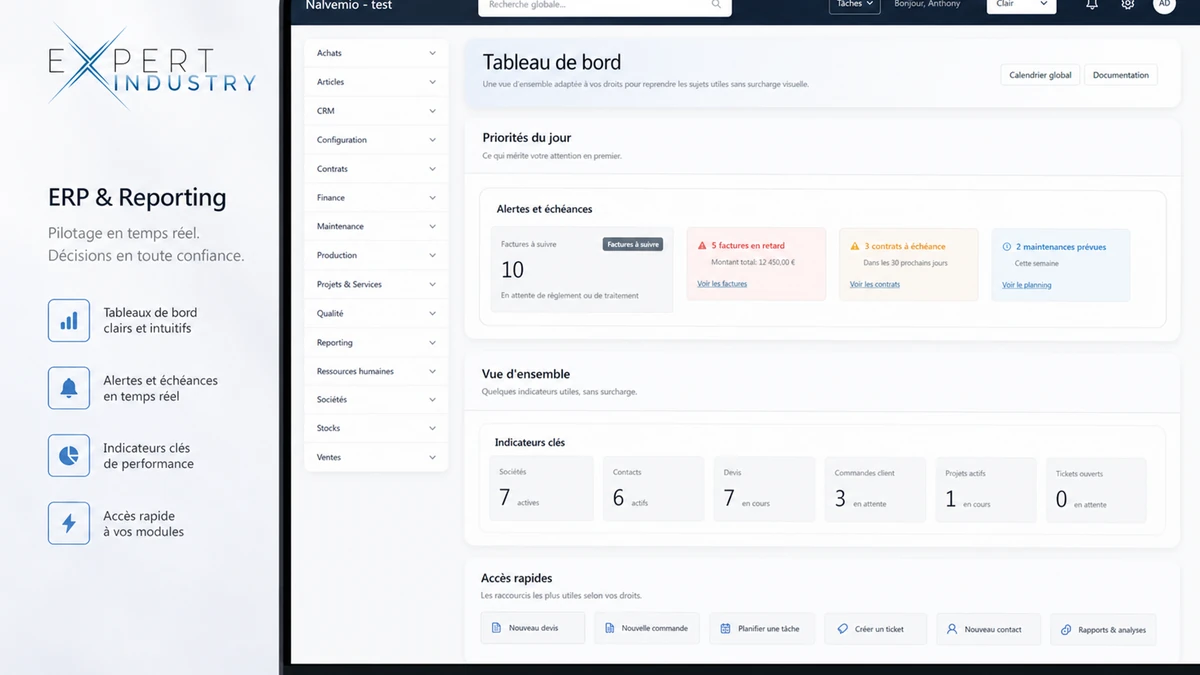Click the Nouveau contact button

[x=989, y=629]
